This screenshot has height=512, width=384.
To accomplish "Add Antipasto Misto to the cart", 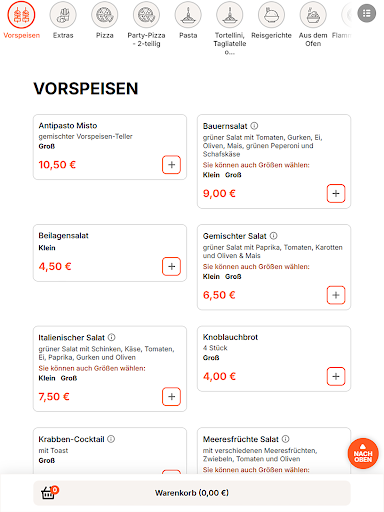I will tap(171, 165).
